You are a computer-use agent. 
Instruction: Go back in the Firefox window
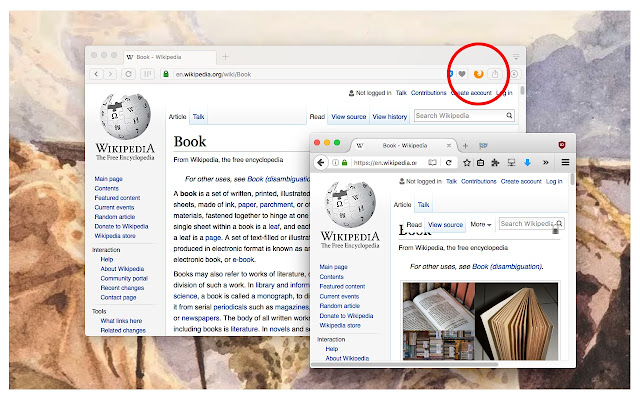click(x=321, y=162)
